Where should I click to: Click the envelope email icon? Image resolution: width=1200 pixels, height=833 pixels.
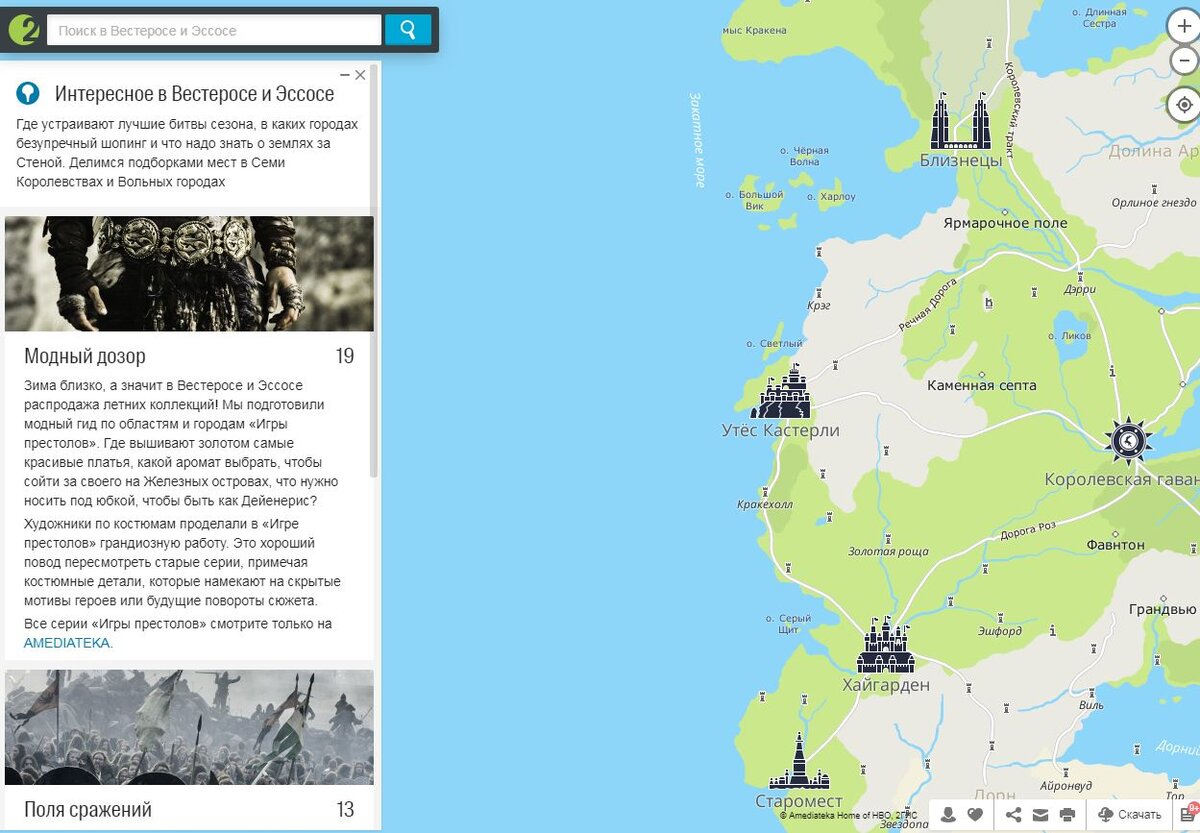coord(1040,814)
